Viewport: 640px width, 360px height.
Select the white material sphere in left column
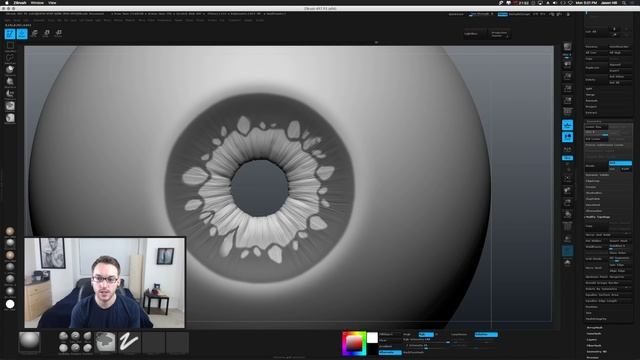[10, 304]
